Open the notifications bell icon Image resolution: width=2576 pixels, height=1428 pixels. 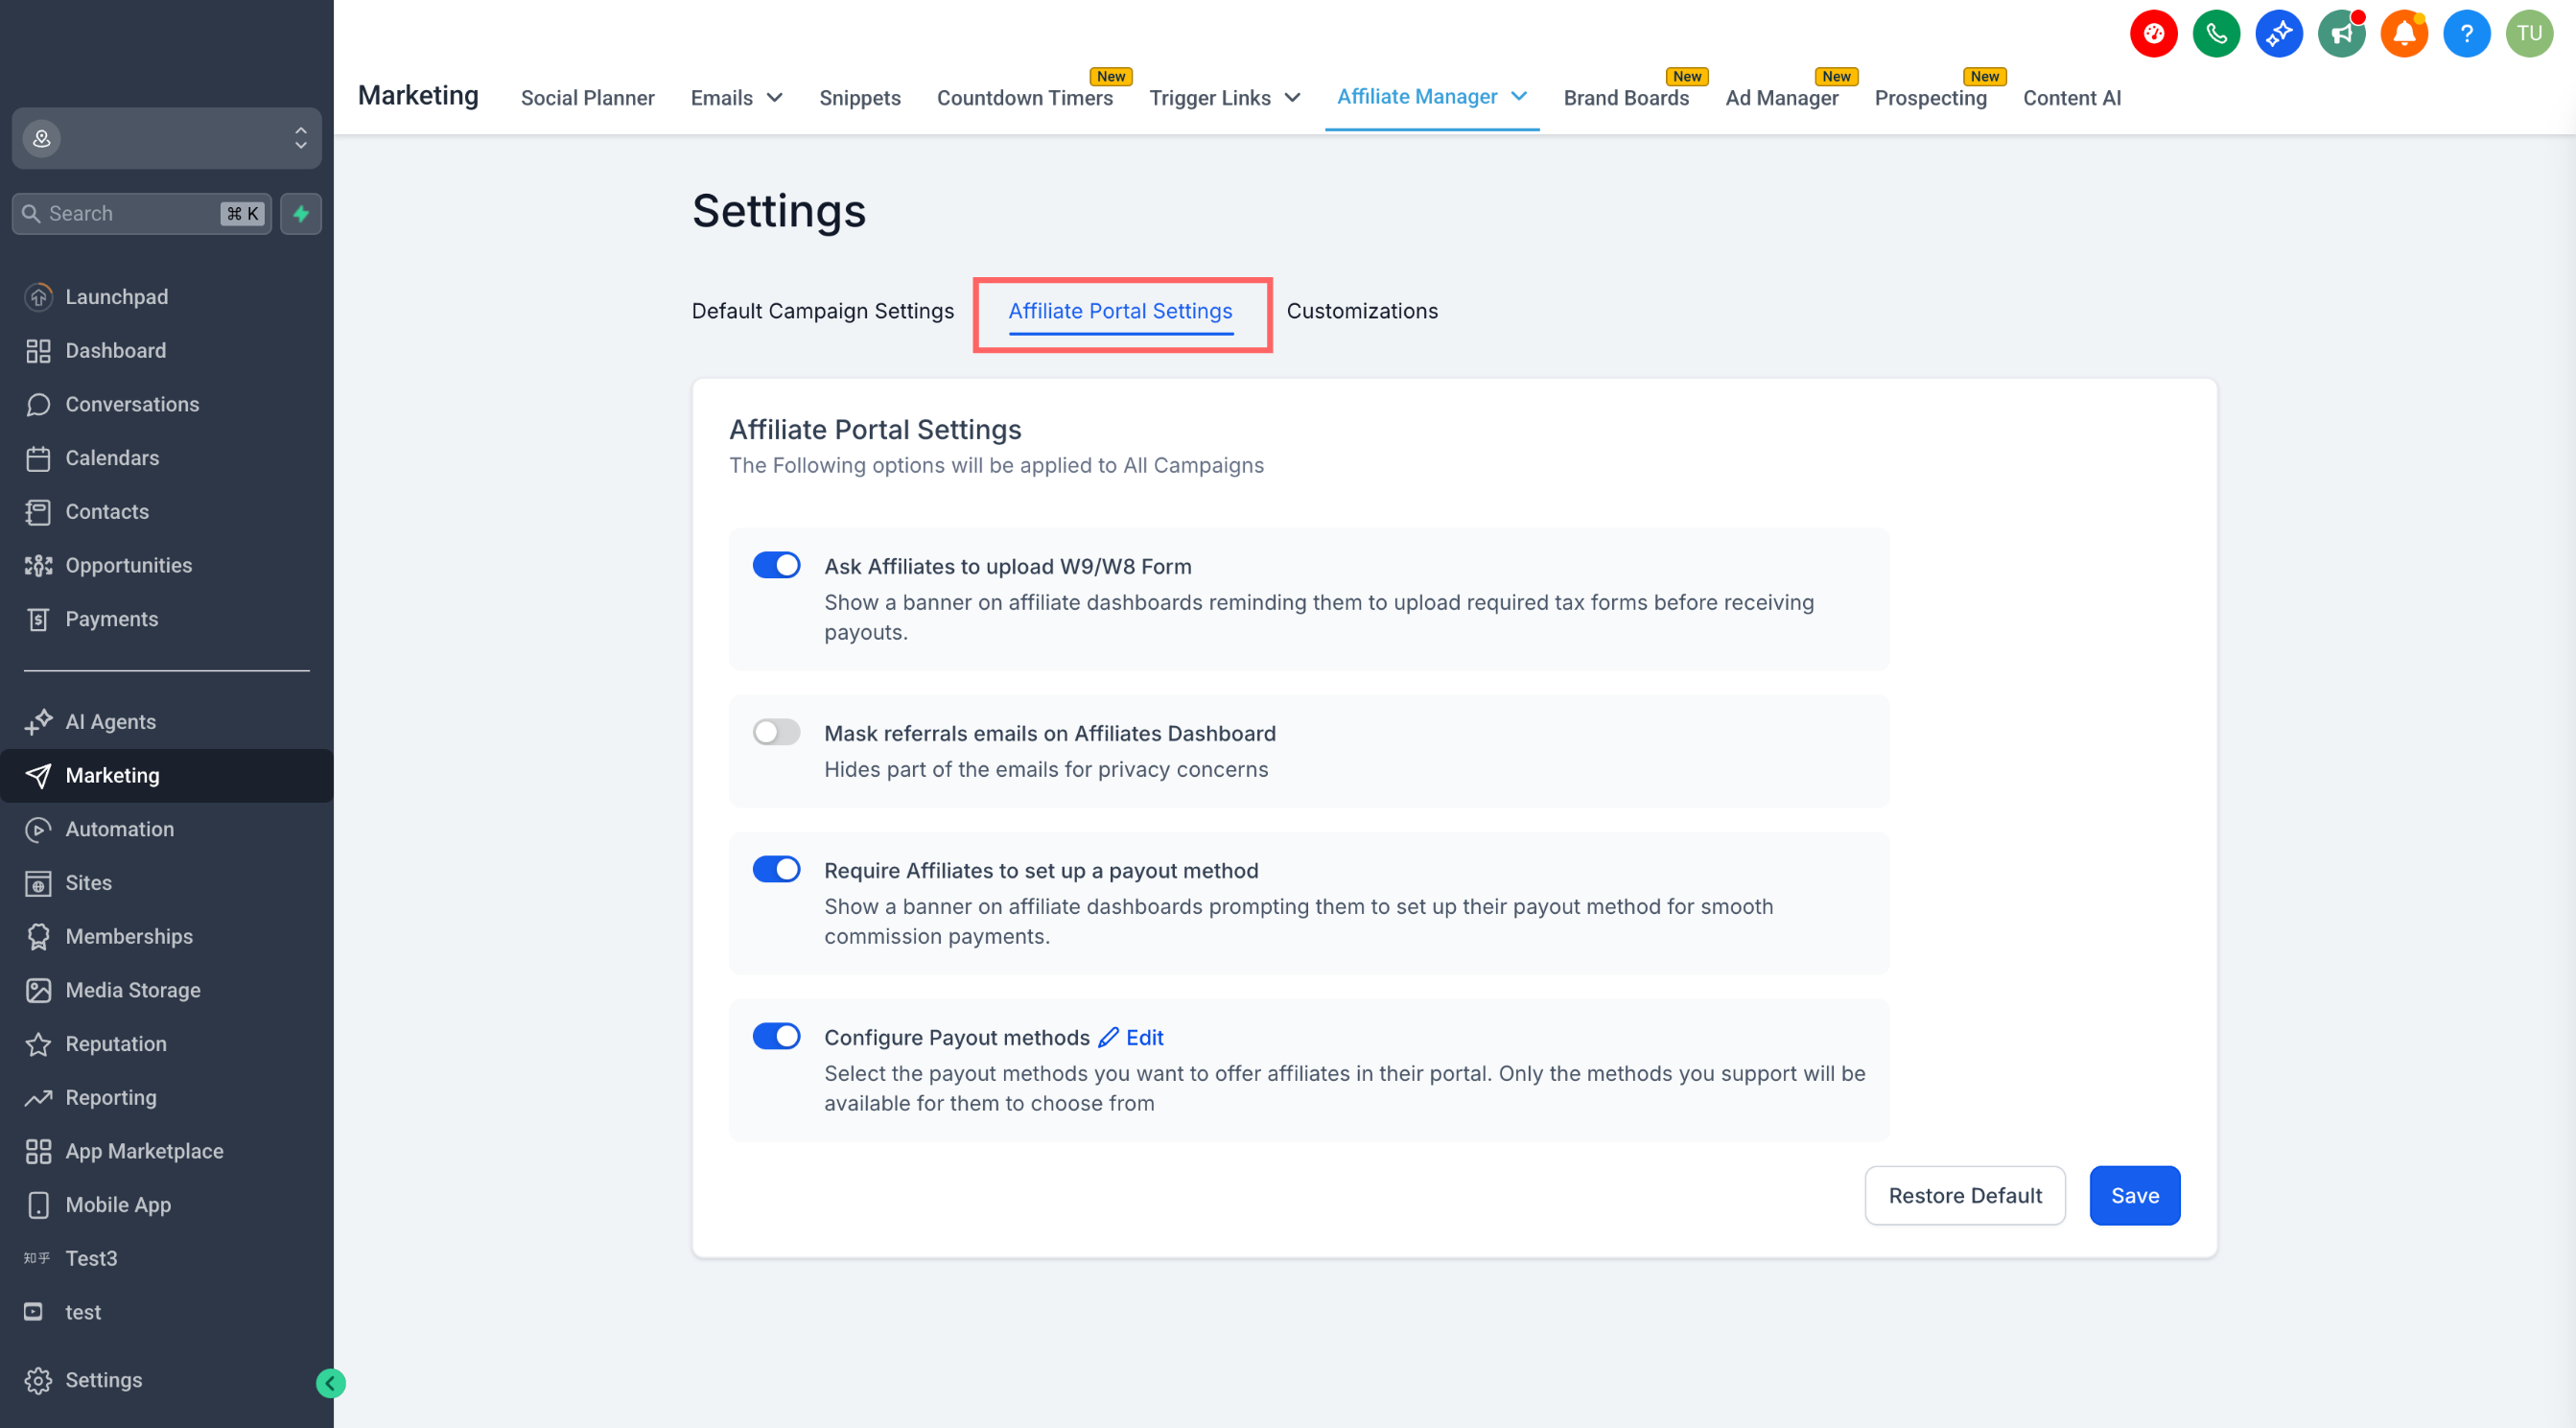click(2404, 34)
